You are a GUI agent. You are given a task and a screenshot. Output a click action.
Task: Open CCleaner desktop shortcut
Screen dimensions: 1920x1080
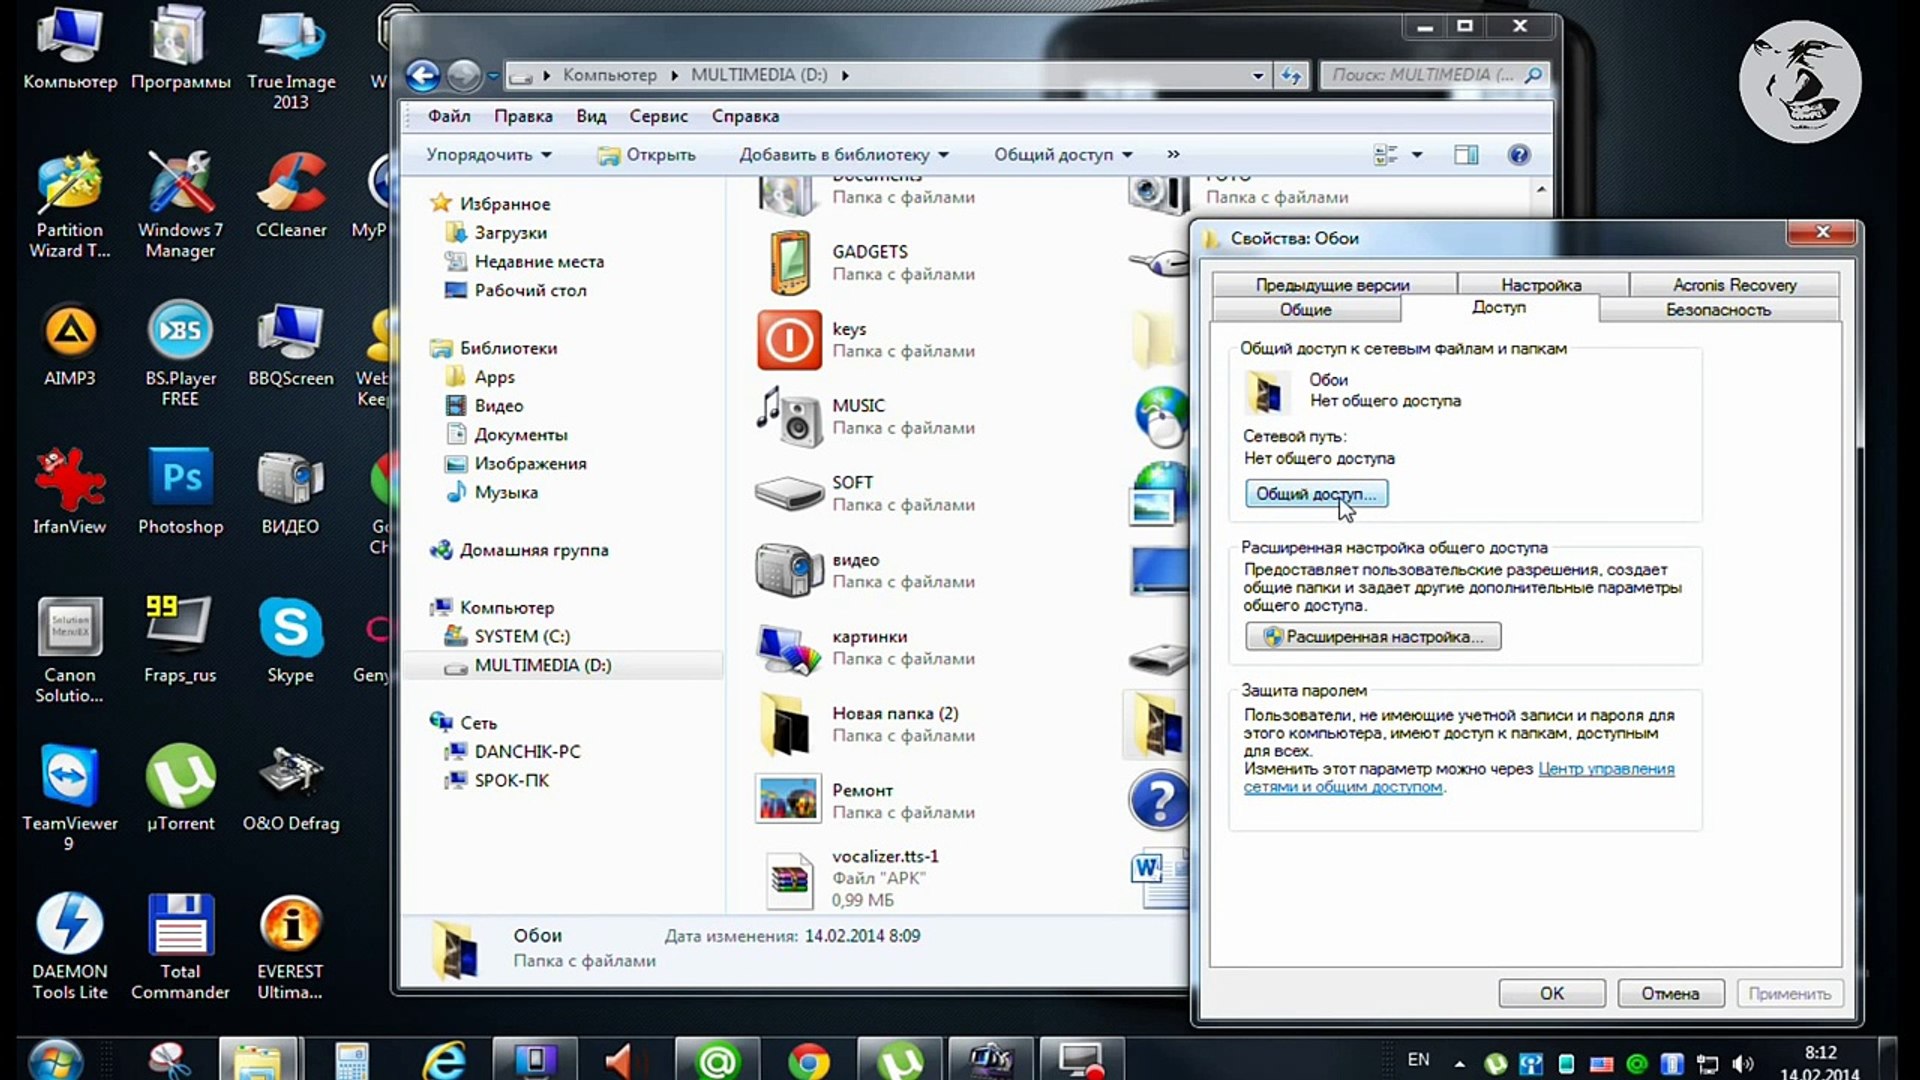click(290, 187)
